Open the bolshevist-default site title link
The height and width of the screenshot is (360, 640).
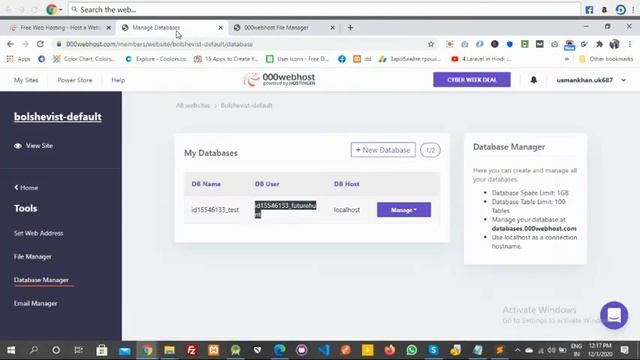point(58,117)
